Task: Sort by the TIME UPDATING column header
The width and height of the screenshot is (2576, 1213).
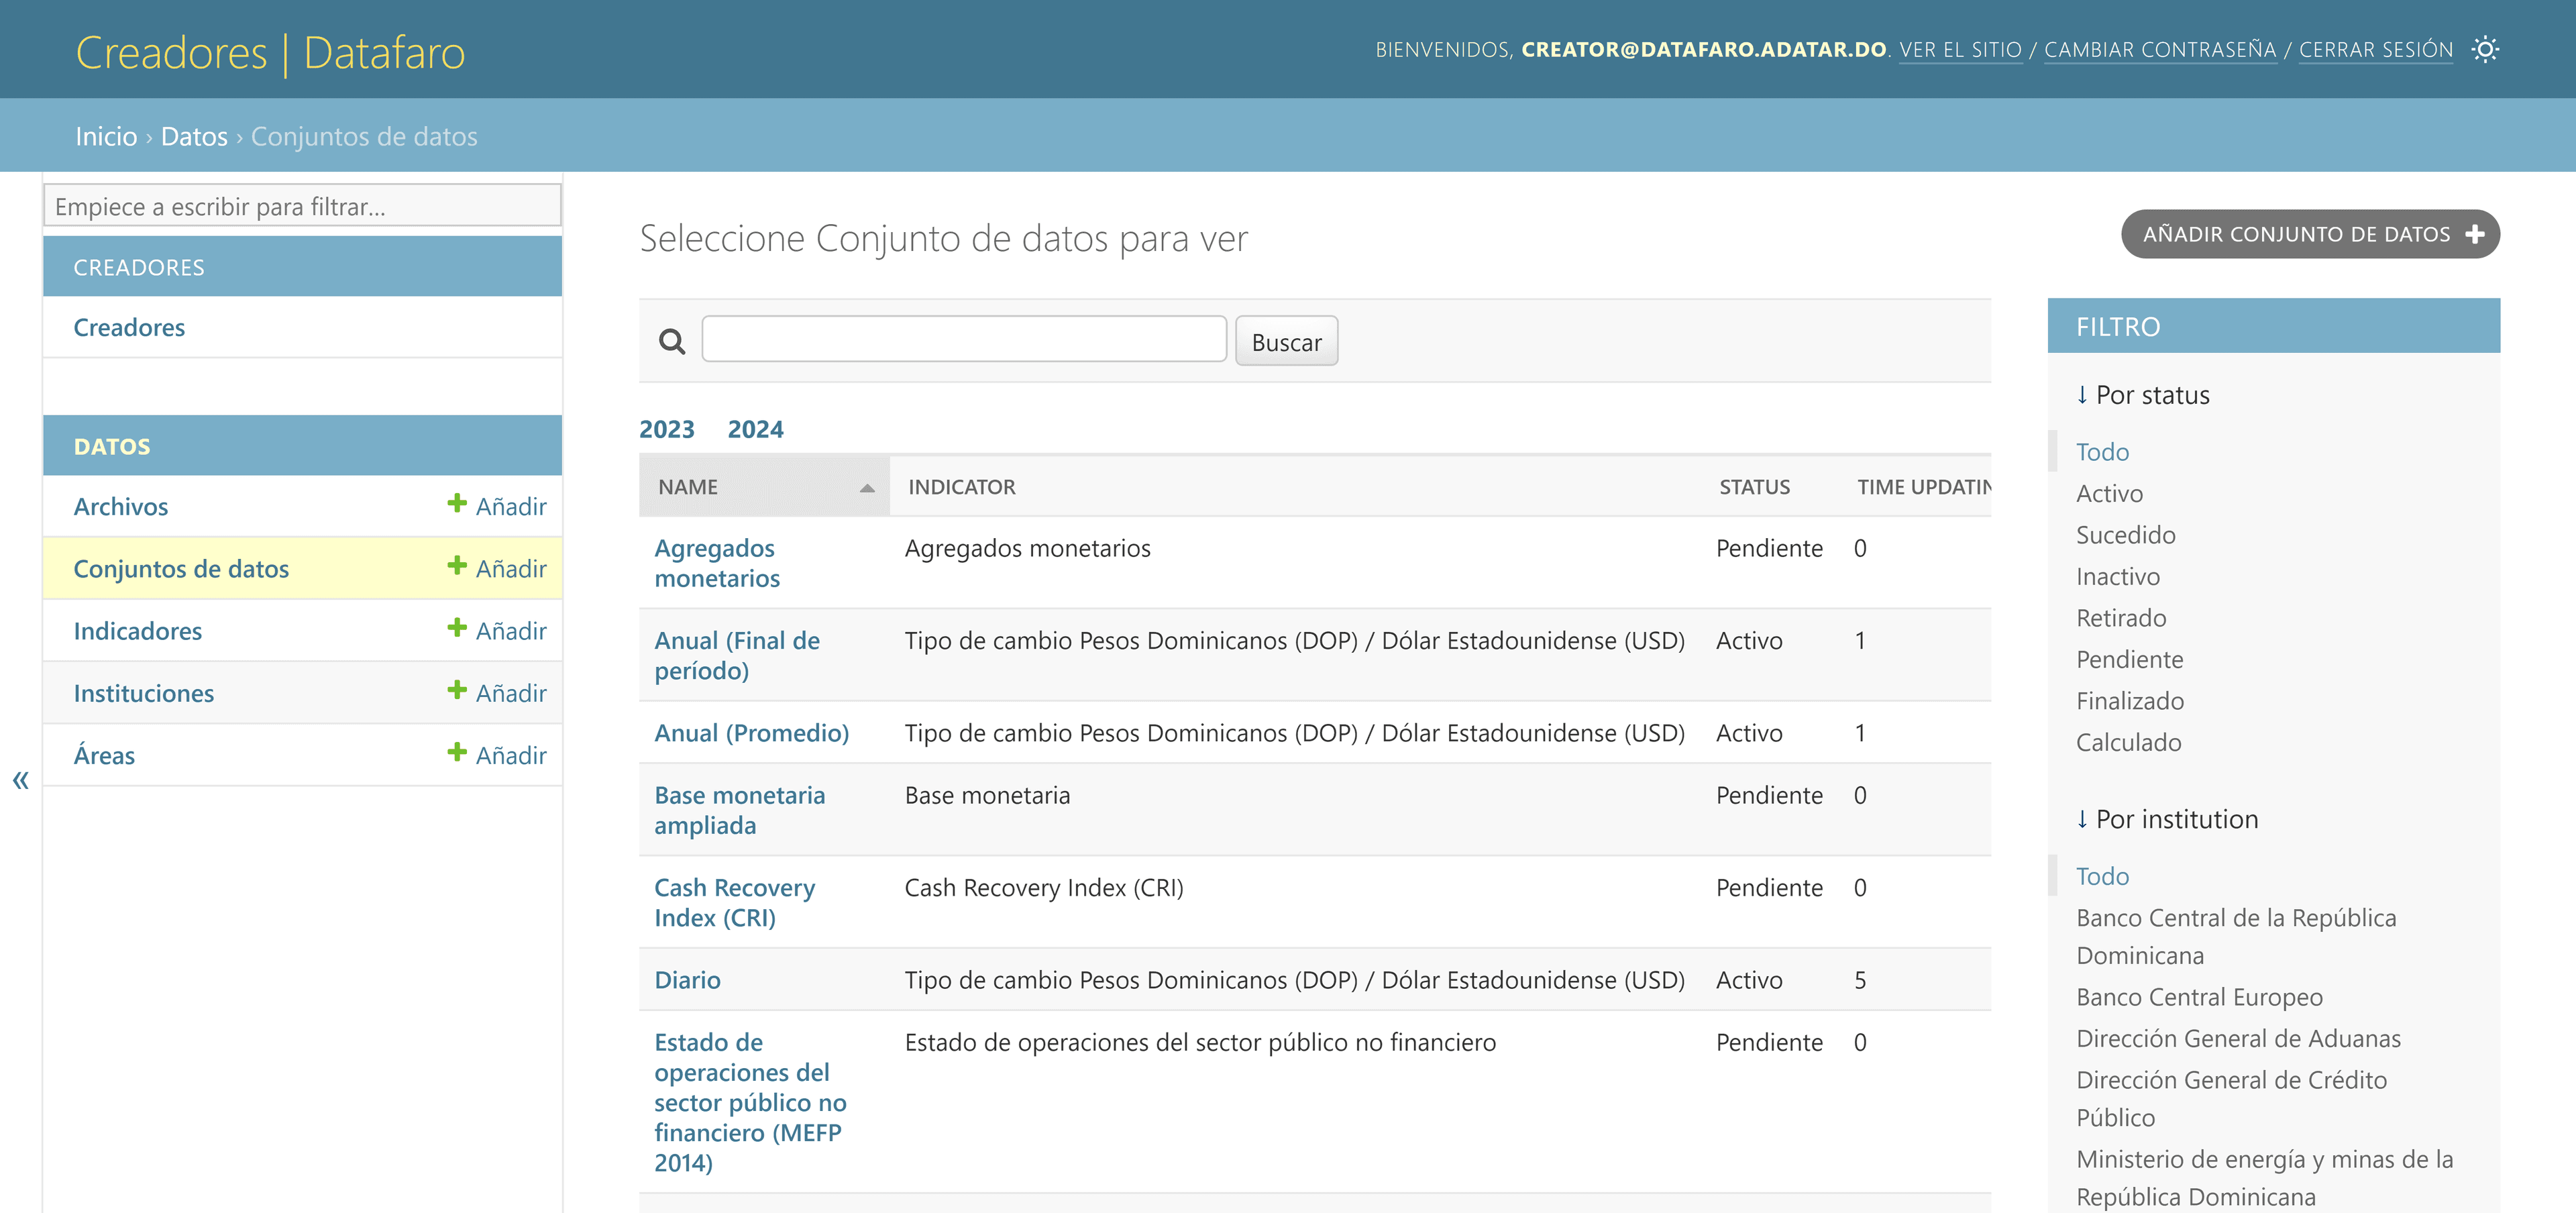Action: click(1924, 487)
